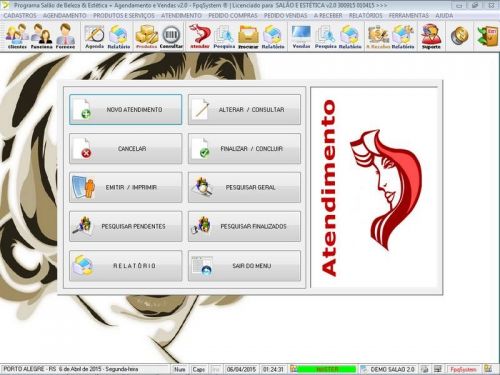Viewport: 500px width, 375px height.
Task: Click the red Atender toolbar icon
Action: tap(200, 37)
